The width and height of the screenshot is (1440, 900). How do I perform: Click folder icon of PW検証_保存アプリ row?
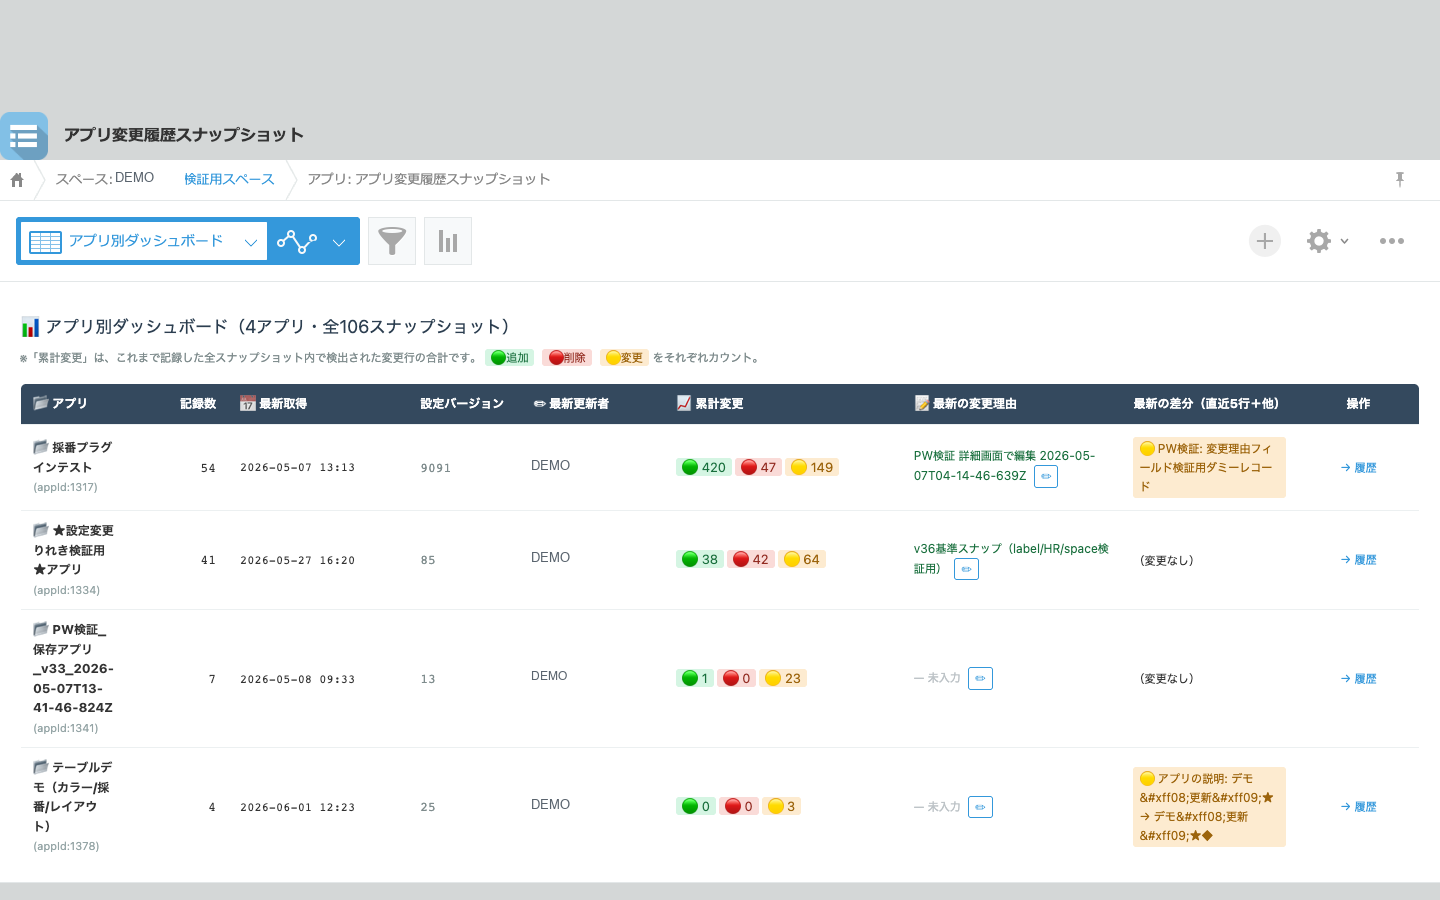(41, 629)
